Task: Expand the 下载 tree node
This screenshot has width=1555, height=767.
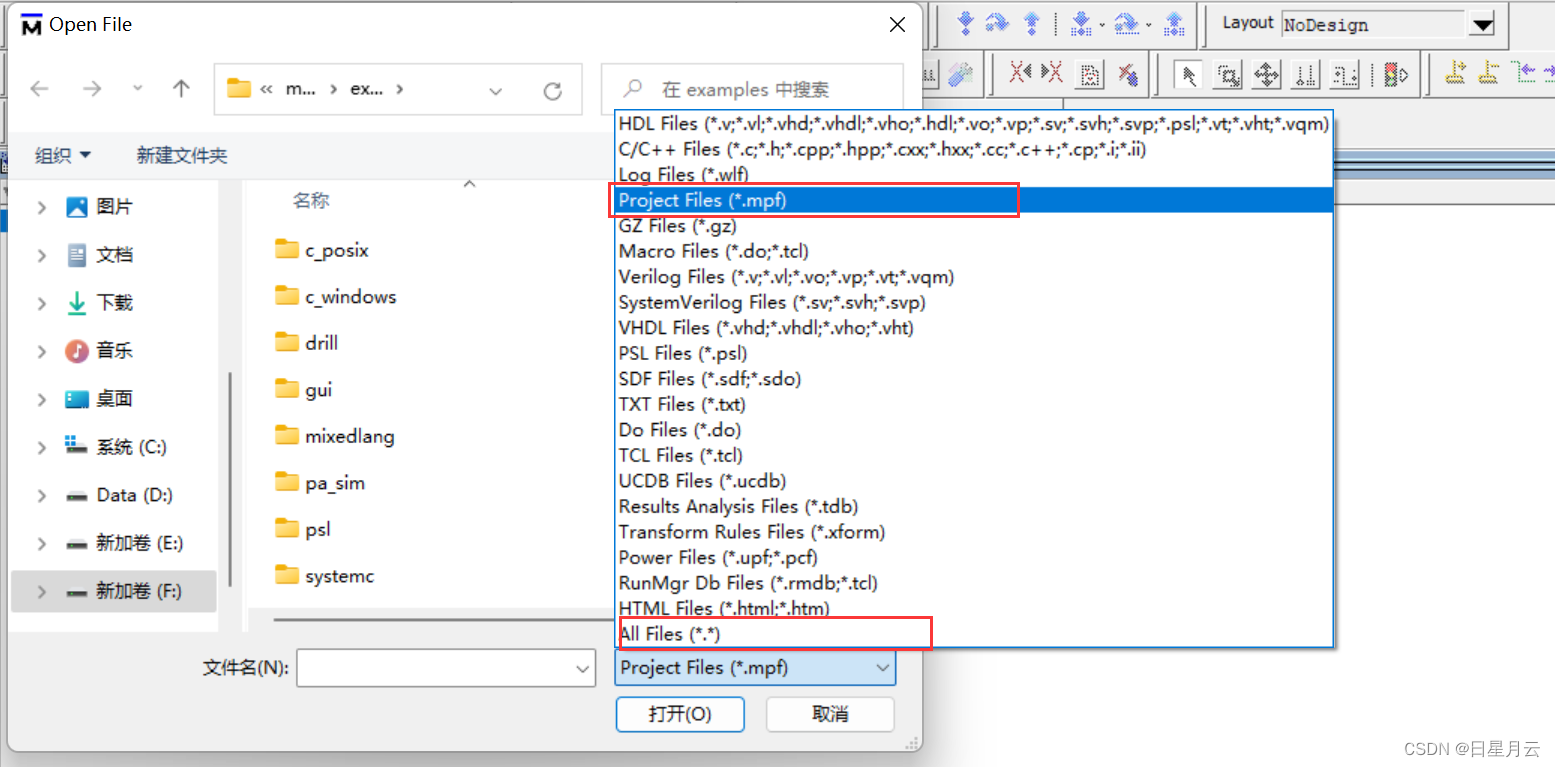Action: coord(42,303)
